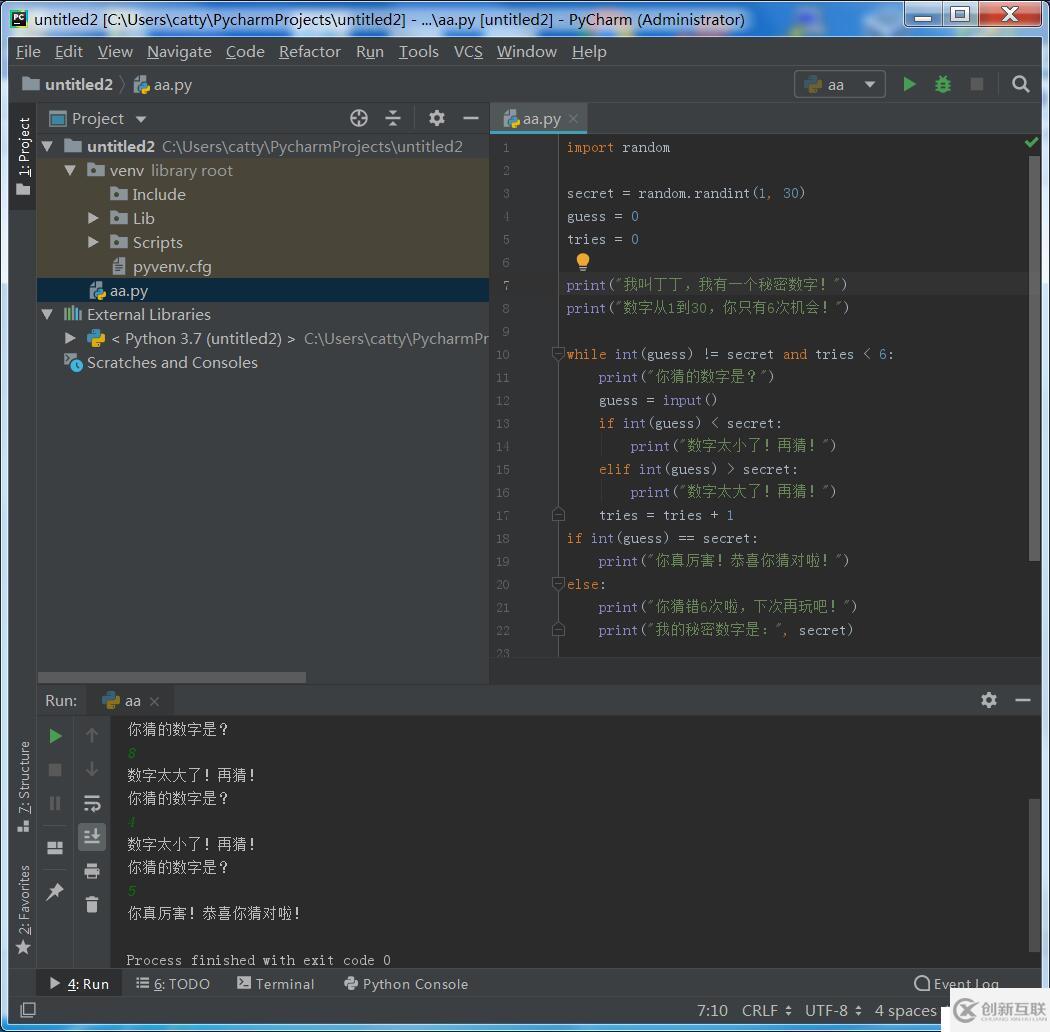Run the aa configuration with green play button
Viewport: 1050px width, 1032px height.
pos(909,85)
